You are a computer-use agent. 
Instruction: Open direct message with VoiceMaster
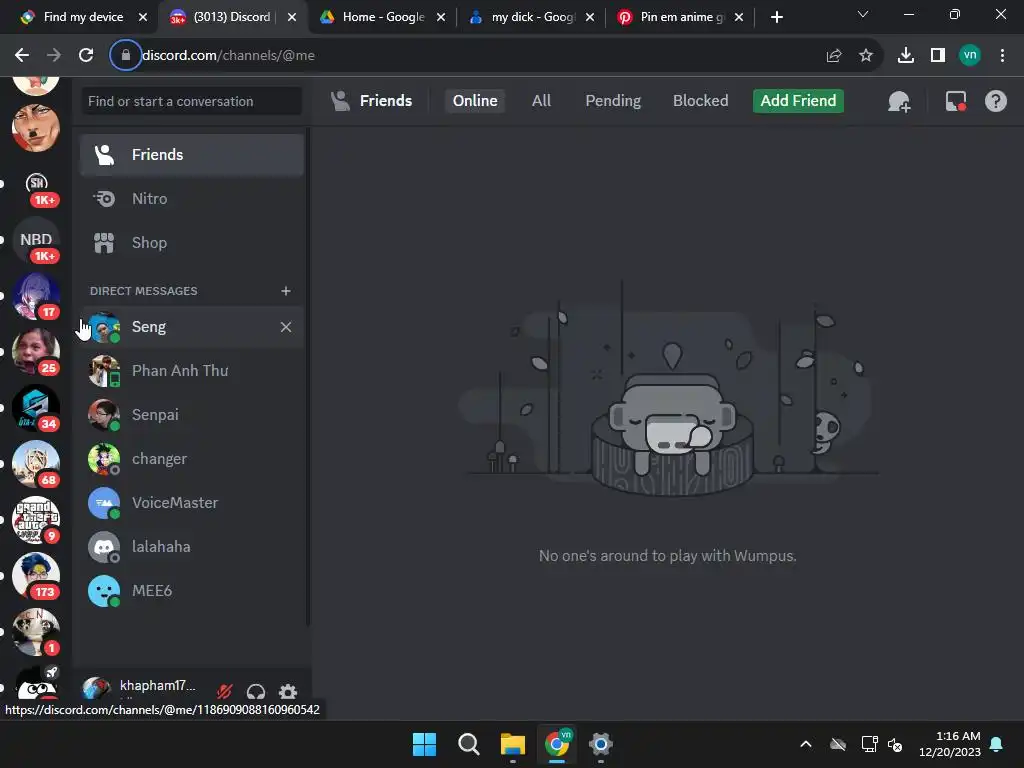click(191, 503)
